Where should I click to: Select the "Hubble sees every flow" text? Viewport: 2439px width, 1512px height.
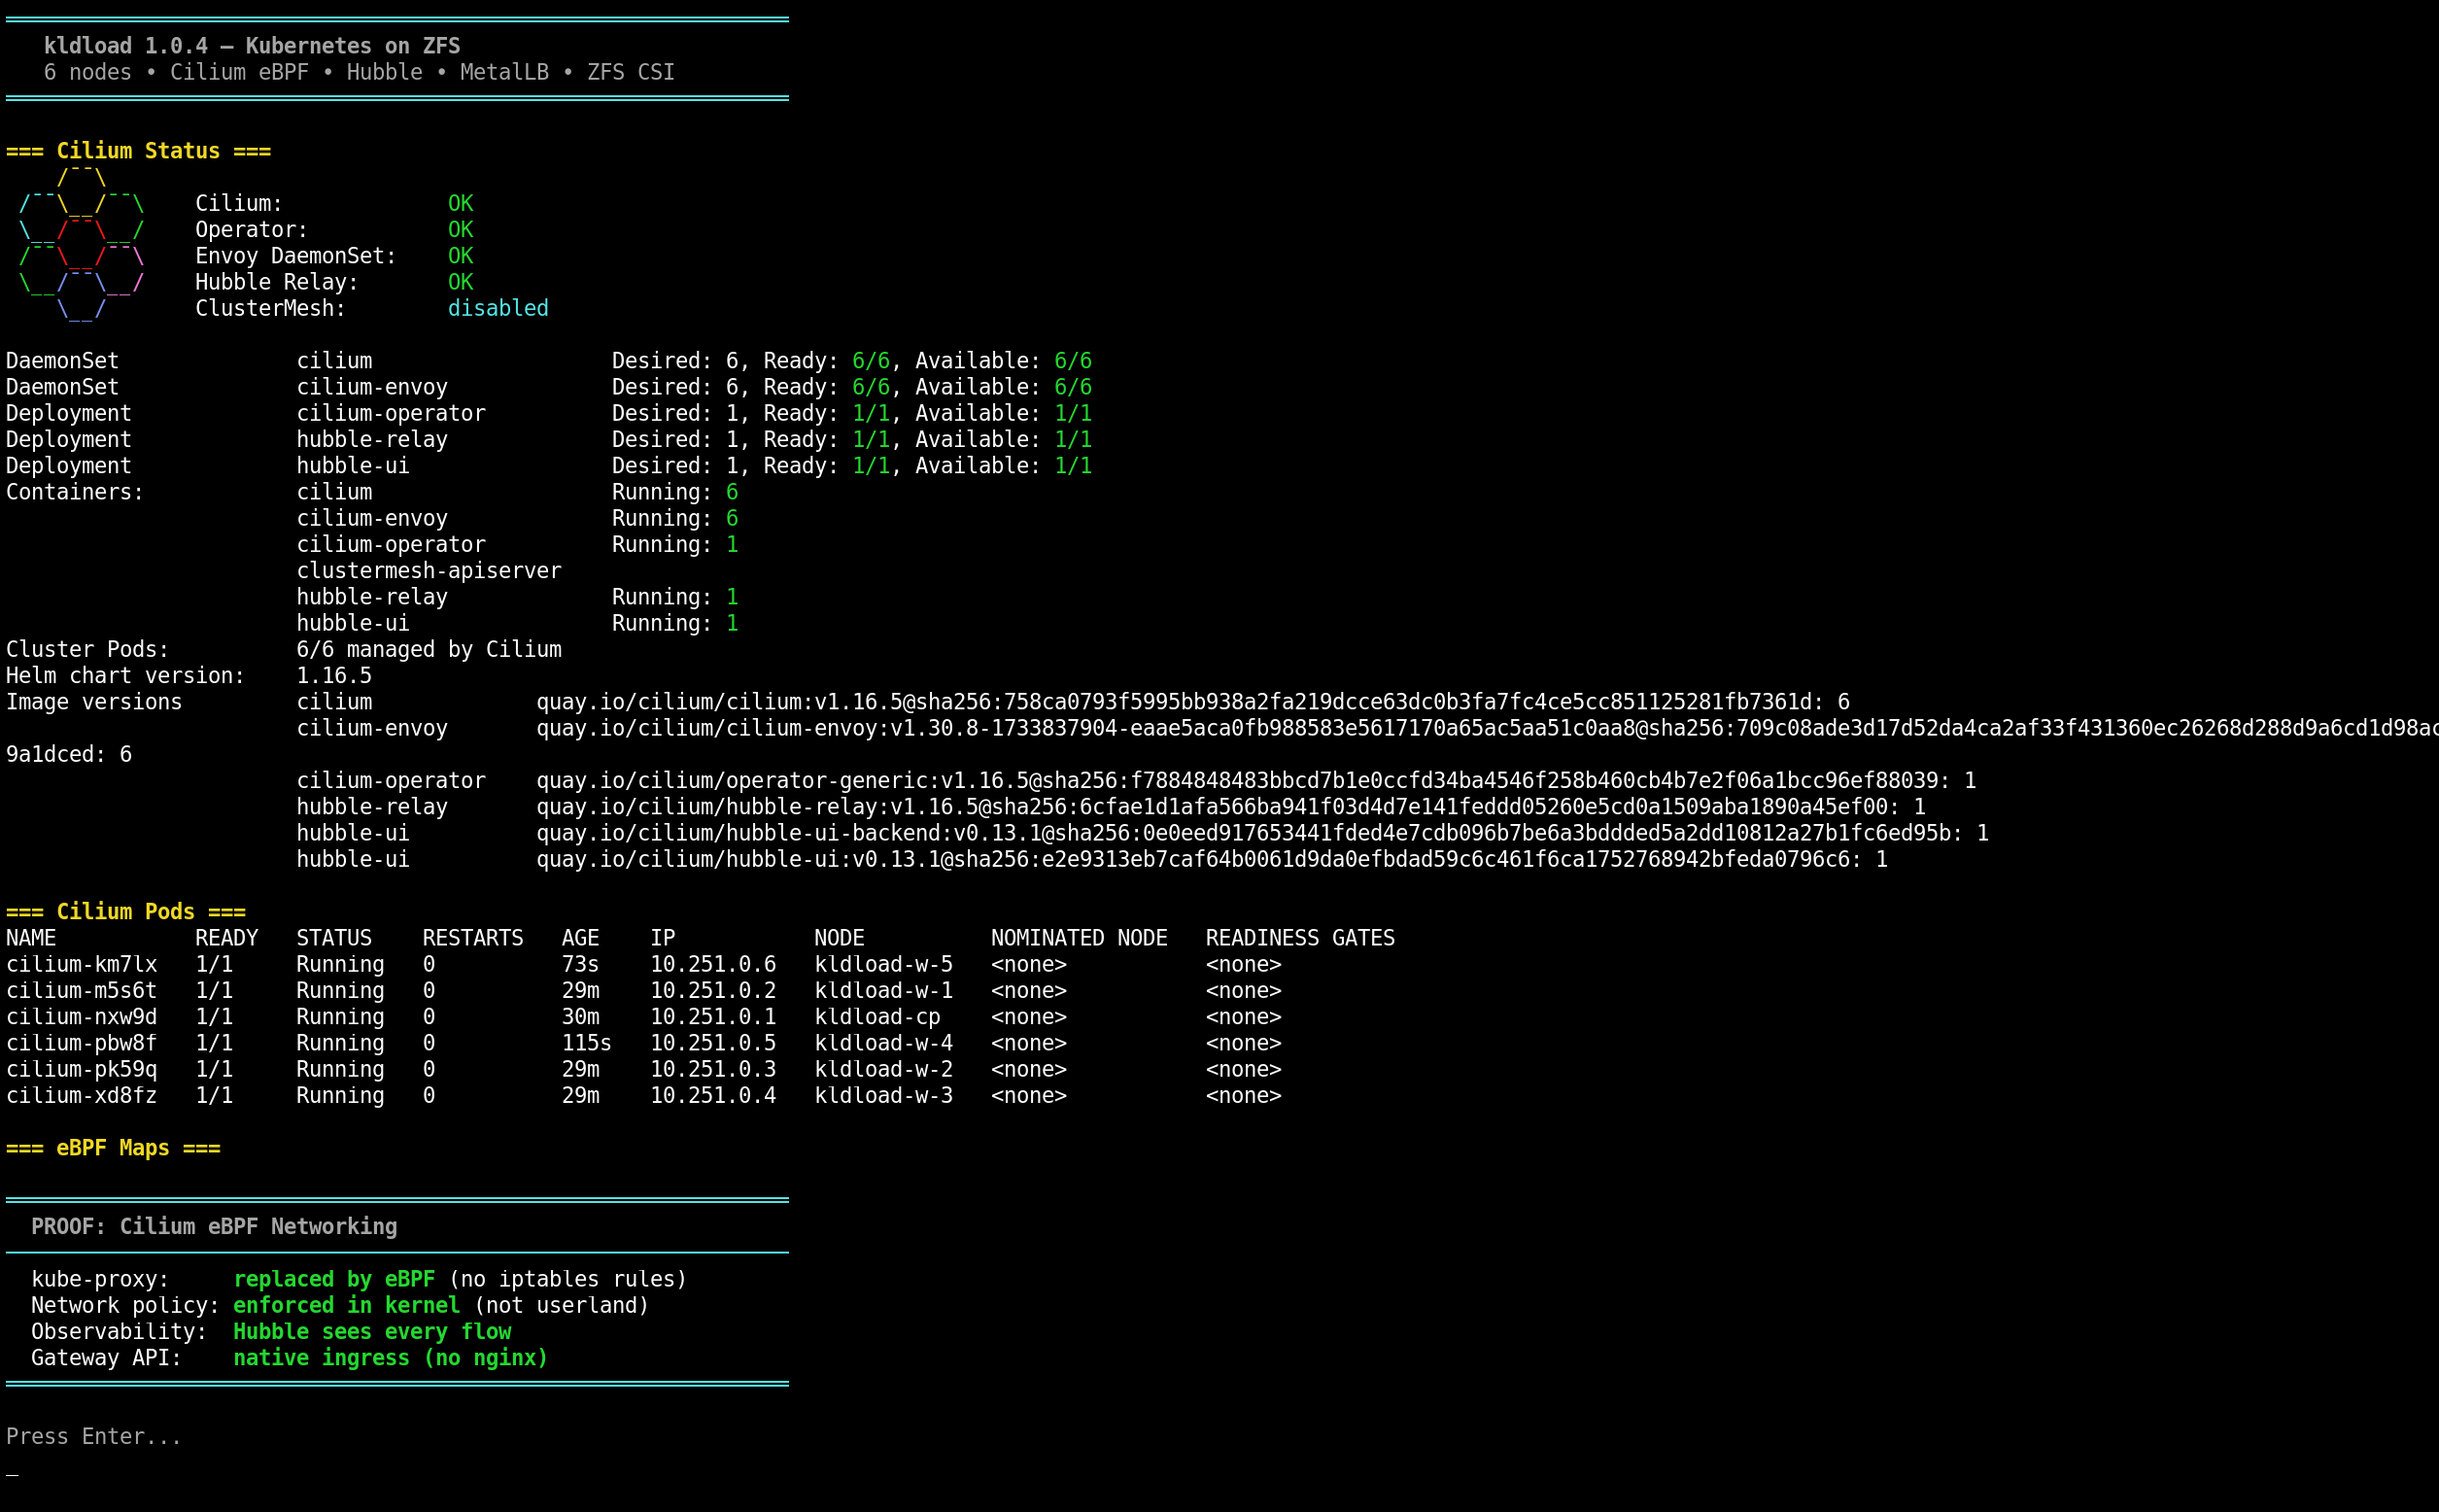tap(372, 1331)
